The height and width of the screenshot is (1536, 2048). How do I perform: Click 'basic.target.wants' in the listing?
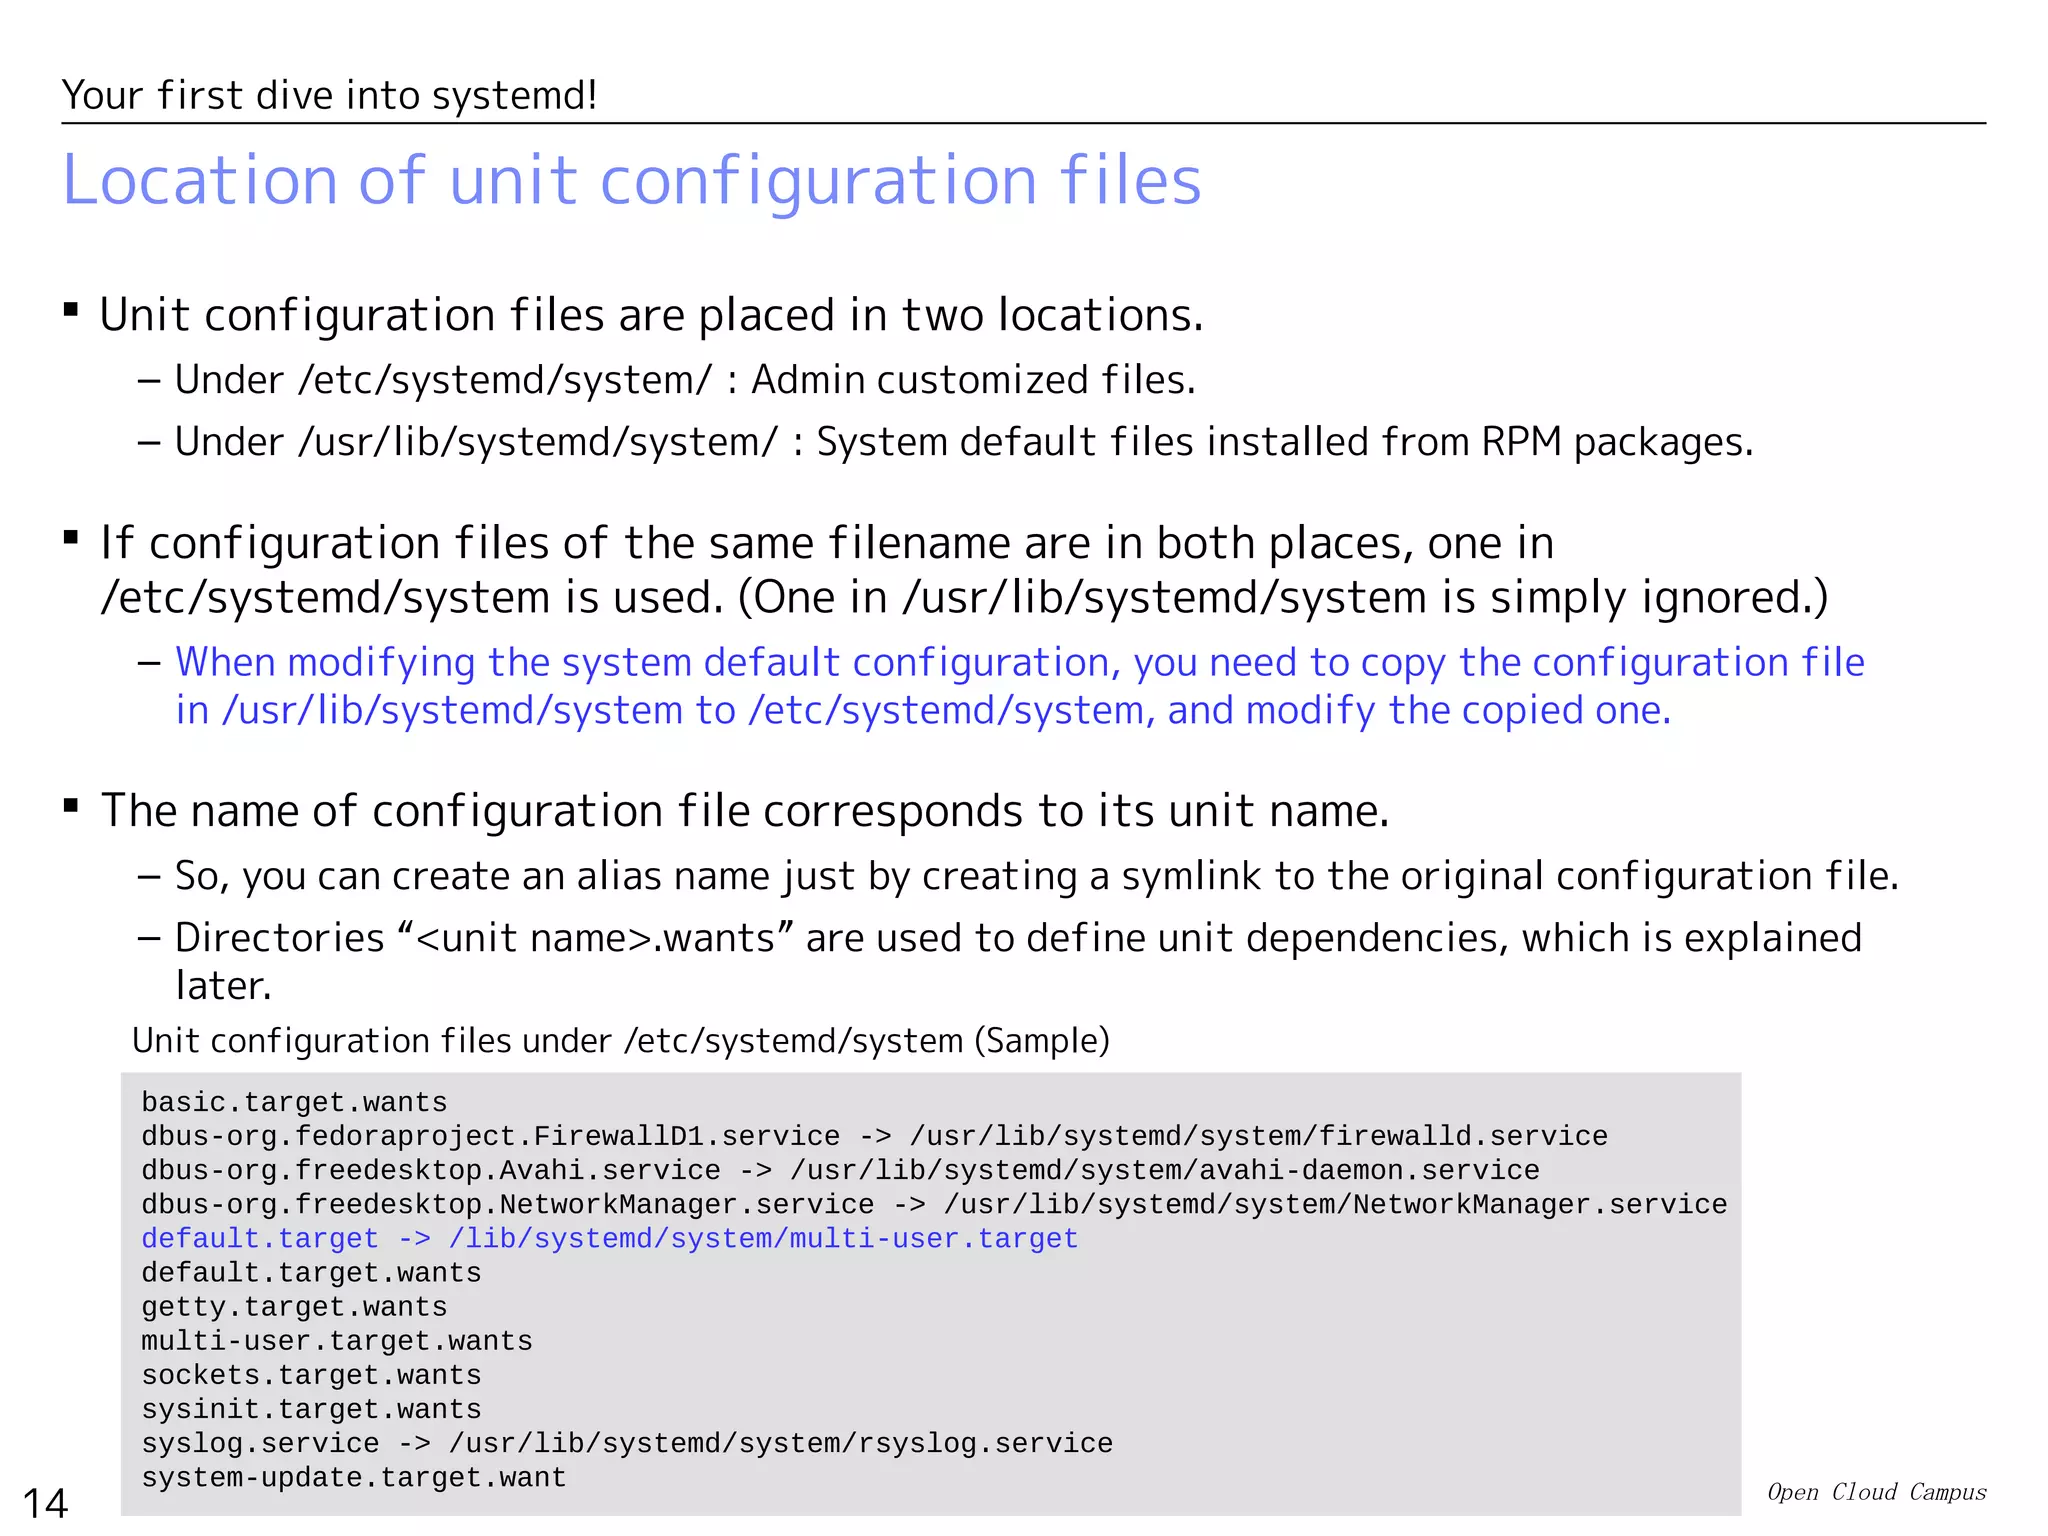point(294,1102)
